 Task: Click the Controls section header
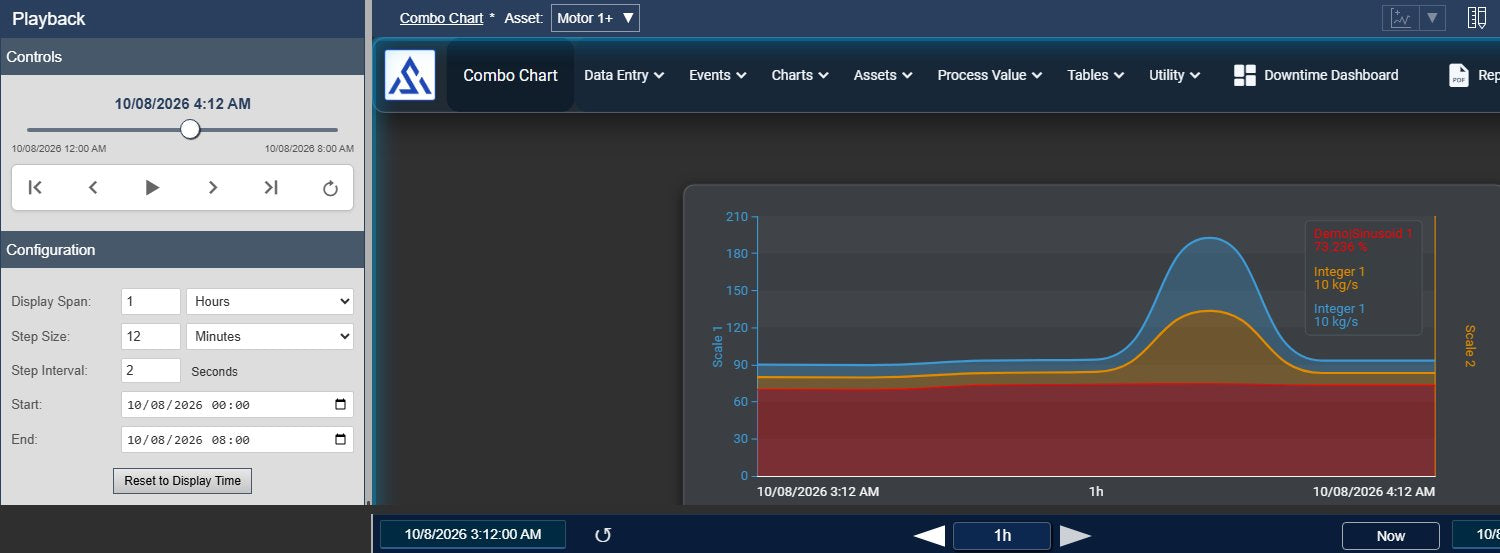(182, 57)
